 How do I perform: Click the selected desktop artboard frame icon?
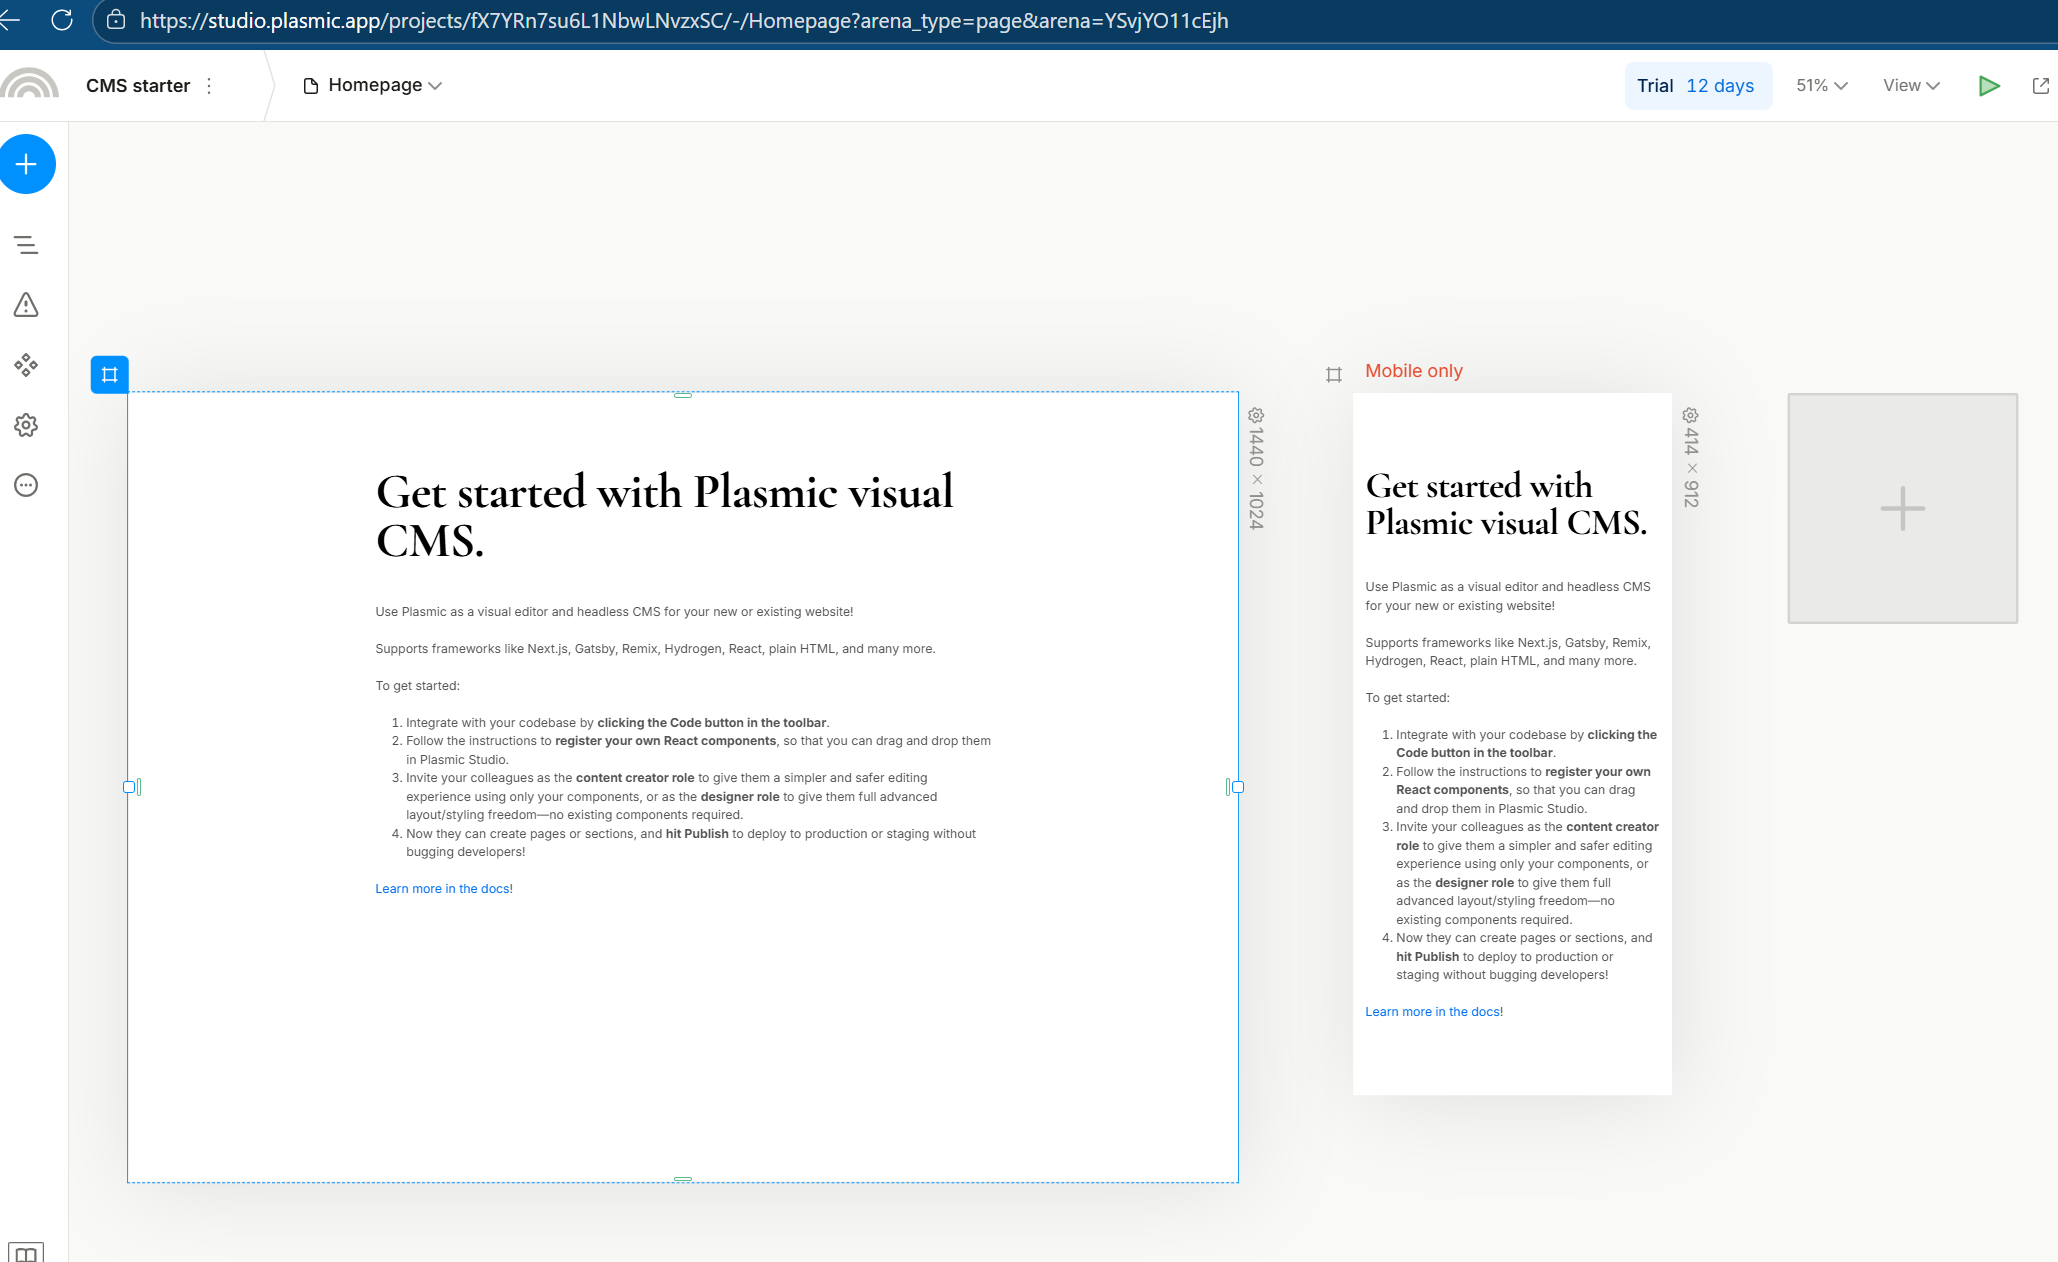pos(110,375)
